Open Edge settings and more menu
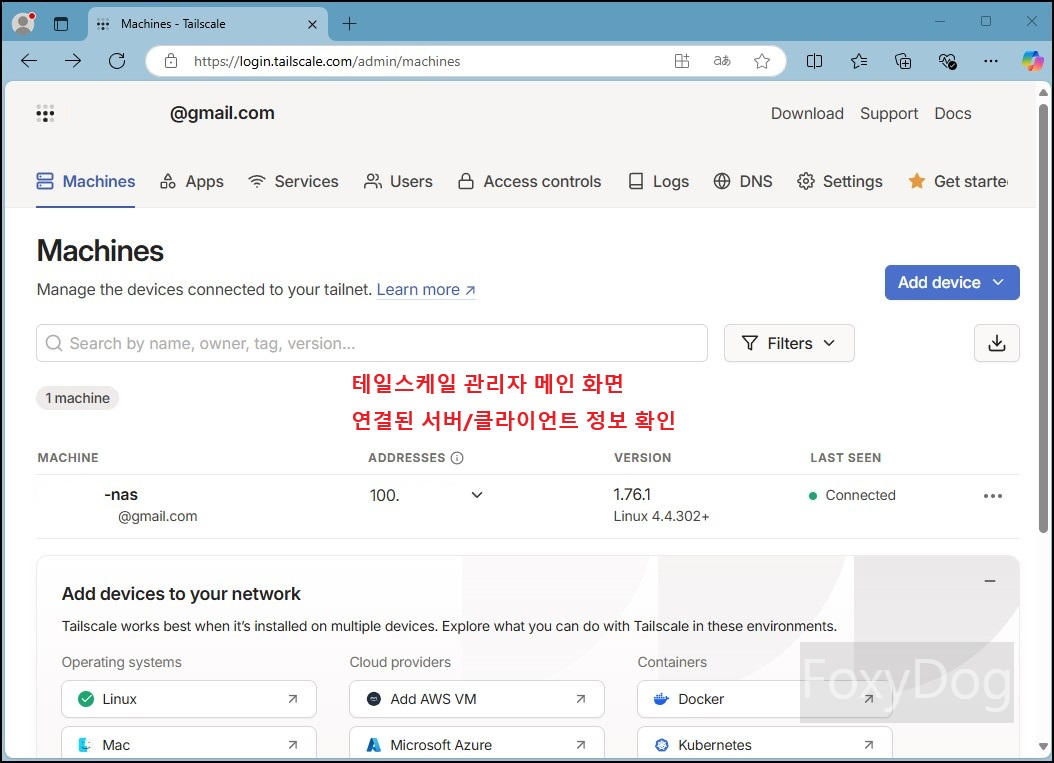Screen dimensions: 1054x763 click(x=991, y=61)
